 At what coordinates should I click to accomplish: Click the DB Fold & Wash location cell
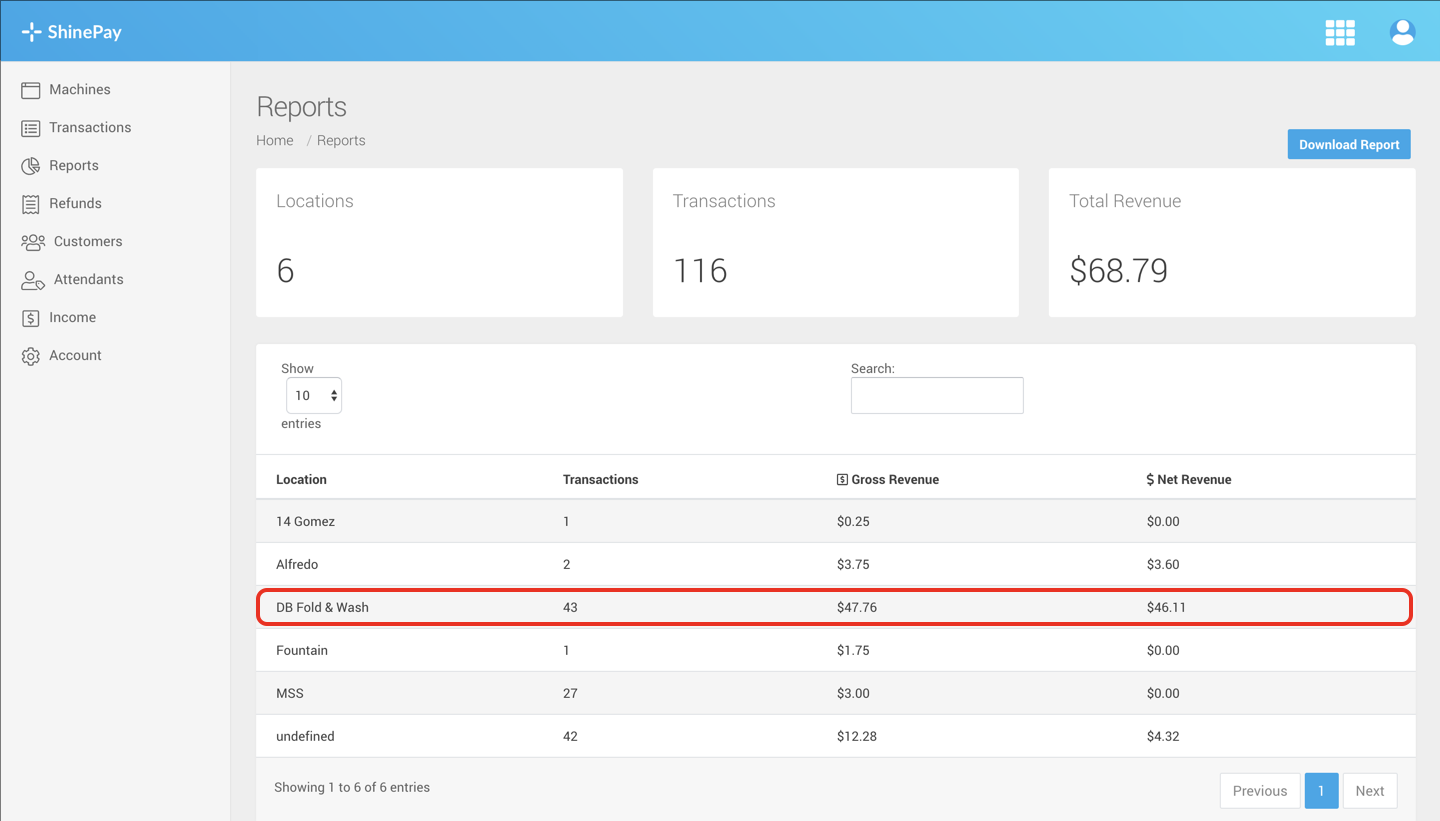pos(322,607)
